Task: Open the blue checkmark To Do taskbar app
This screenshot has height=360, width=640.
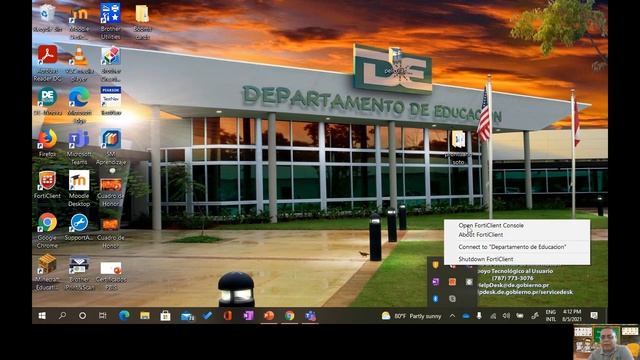Action: 207,316
